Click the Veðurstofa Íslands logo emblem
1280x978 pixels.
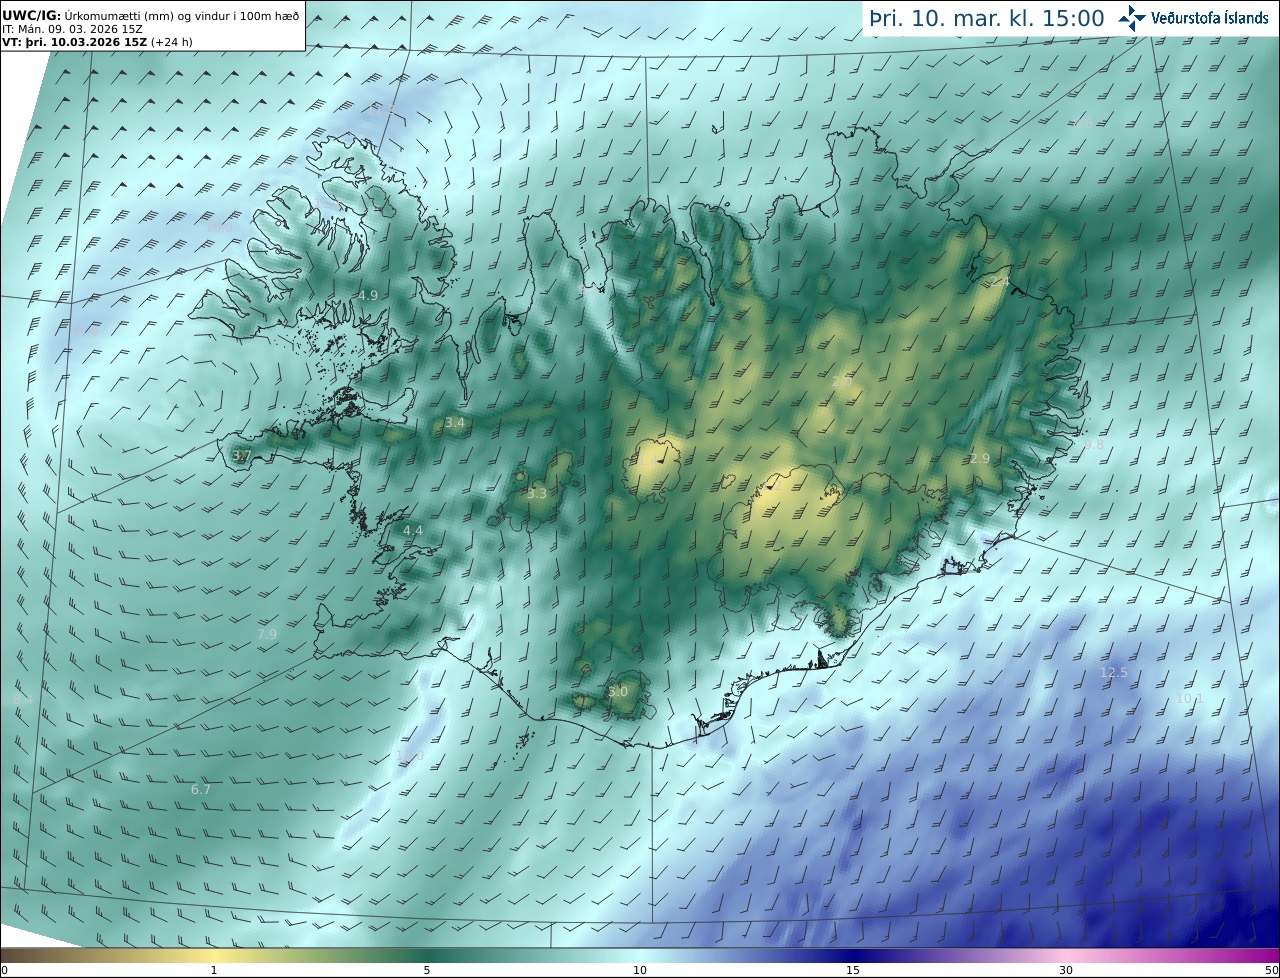pyautogui.click(x=1132, y=17)
